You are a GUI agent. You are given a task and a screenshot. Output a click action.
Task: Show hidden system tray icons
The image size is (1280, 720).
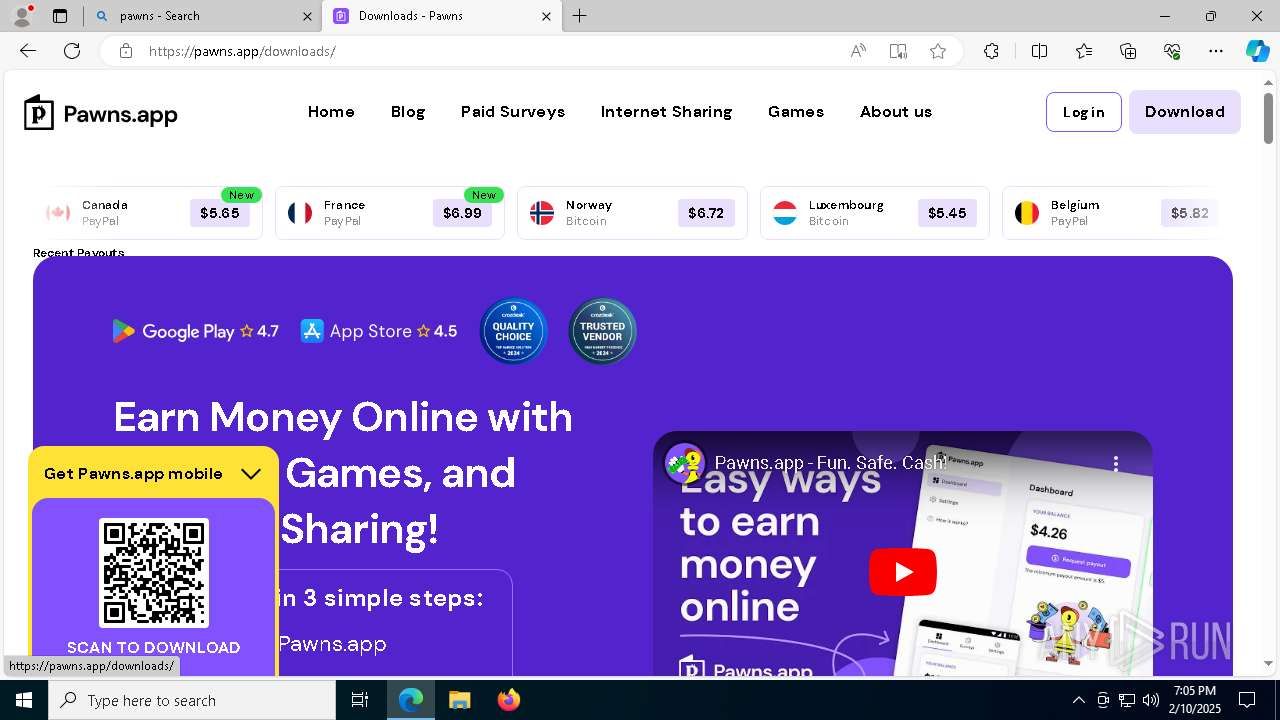(1078, 700)
